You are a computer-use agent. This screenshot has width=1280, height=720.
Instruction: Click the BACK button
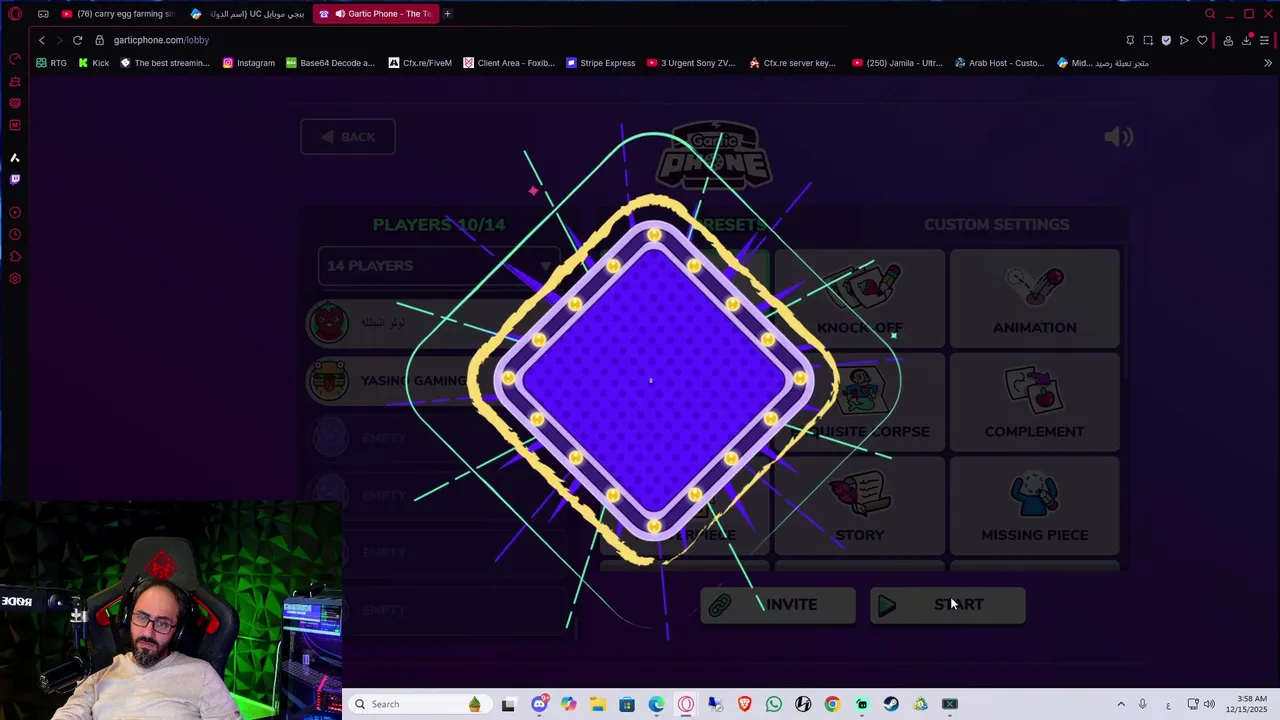[x=348, y=137]
